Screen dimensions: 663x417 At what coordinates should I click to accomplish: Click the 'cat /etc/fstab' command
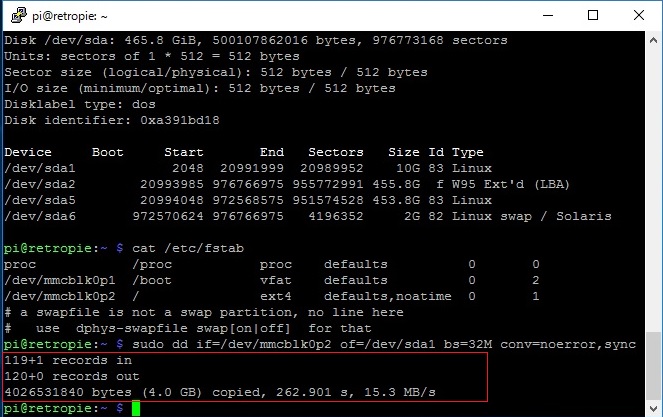pyautogui.click(x=188, y=248)
